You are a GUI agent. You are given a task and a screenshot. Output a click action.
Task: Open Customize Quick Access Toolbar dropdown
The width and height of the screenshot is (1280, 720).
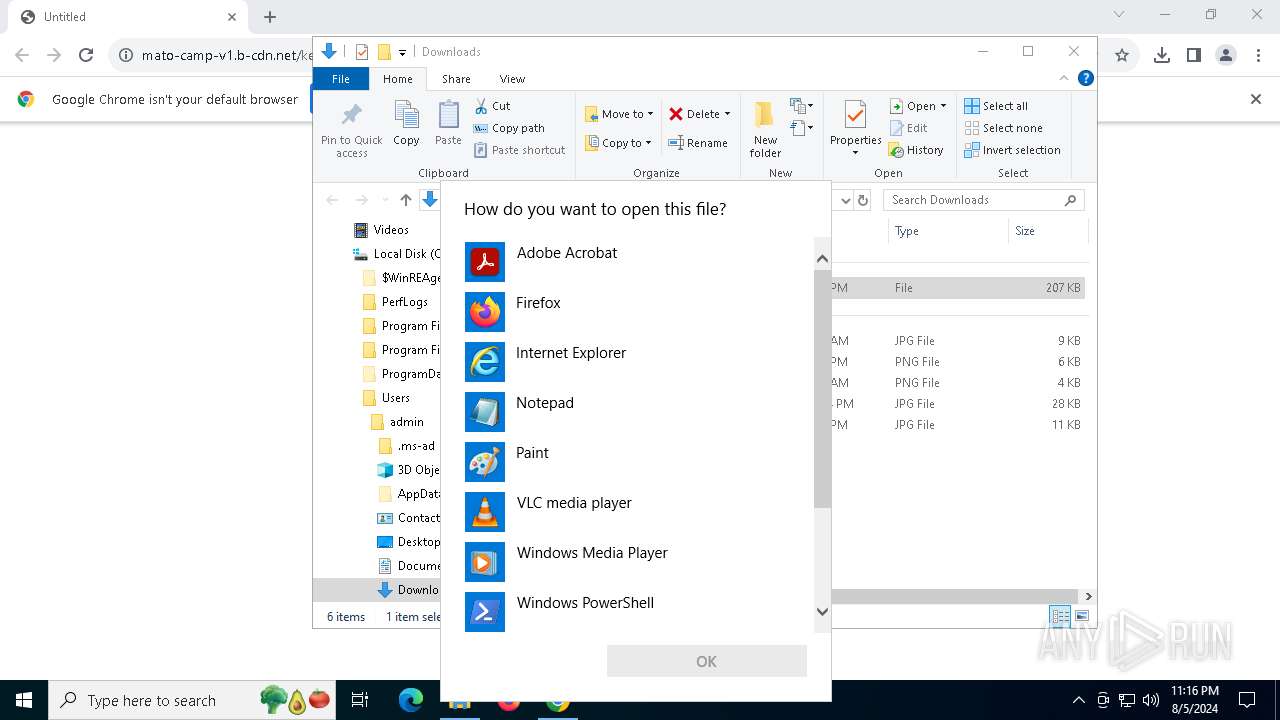(402, 52)
